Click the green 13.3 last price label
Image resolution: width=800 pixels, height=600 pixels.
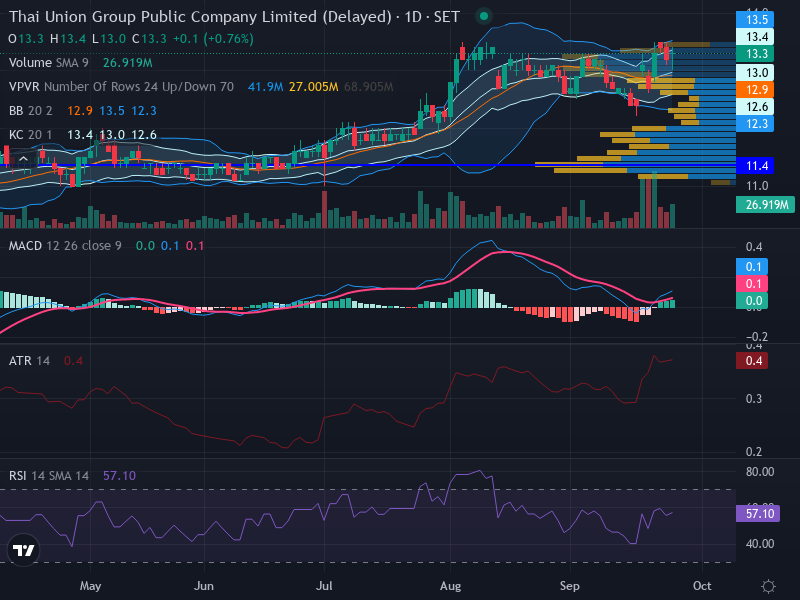coord(755,54)
